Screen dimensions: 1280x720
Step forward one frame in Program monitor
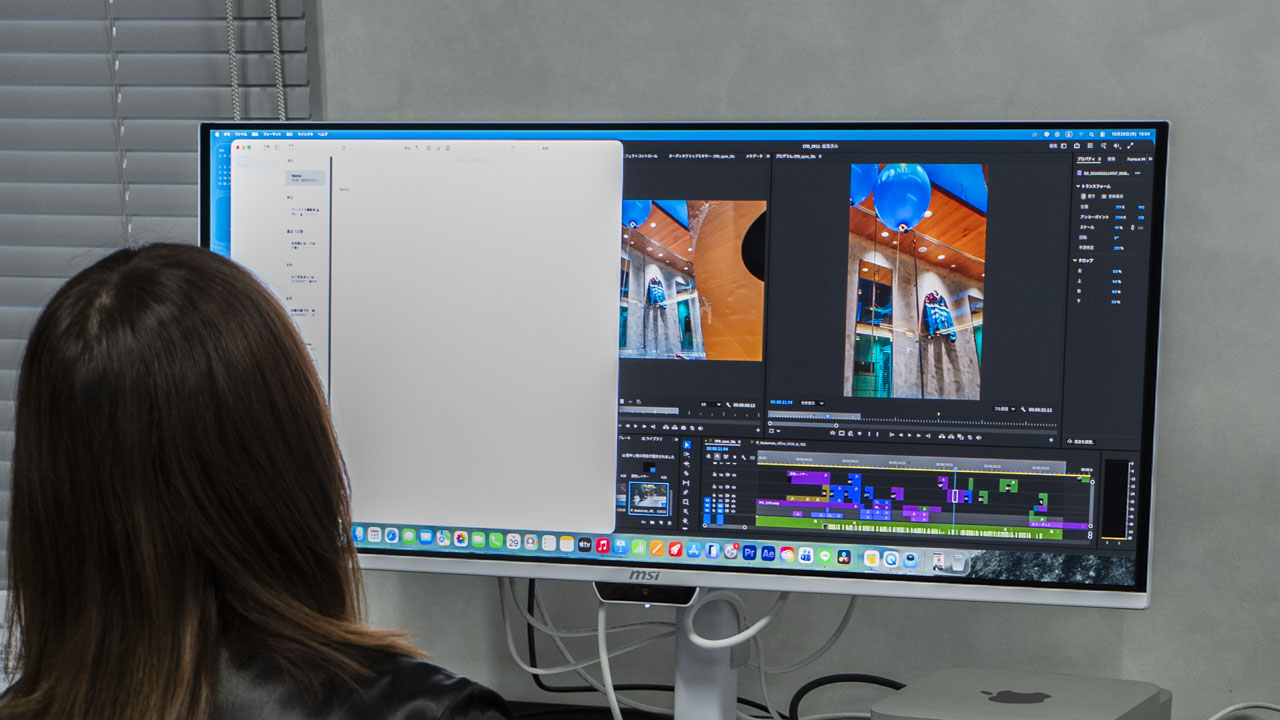[x=919, y=434]
